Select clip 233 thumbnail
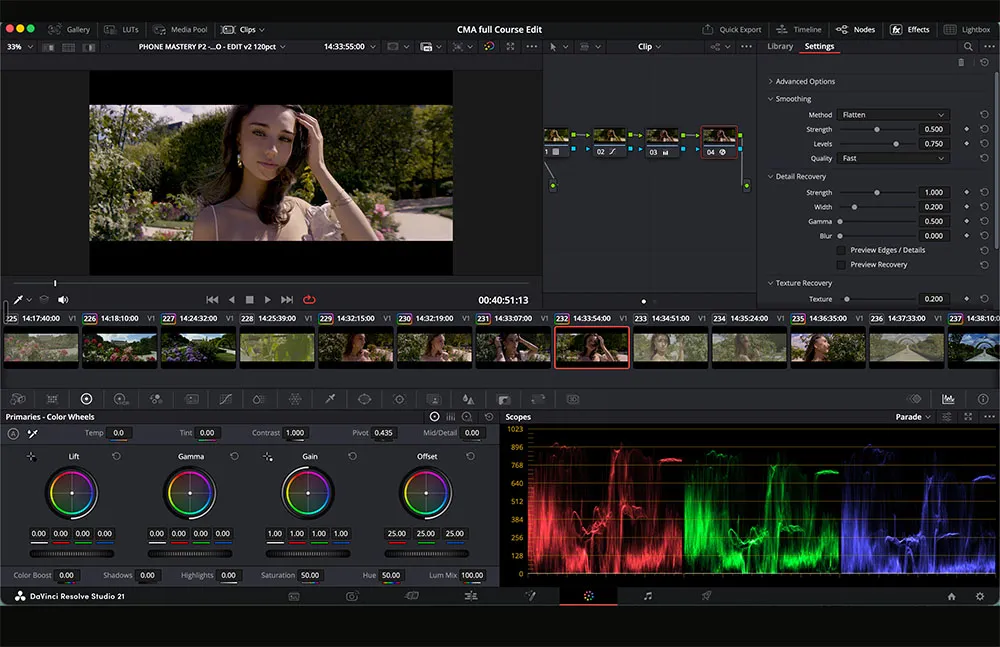This screenshot has width=1000, height=647. point(670,348)
